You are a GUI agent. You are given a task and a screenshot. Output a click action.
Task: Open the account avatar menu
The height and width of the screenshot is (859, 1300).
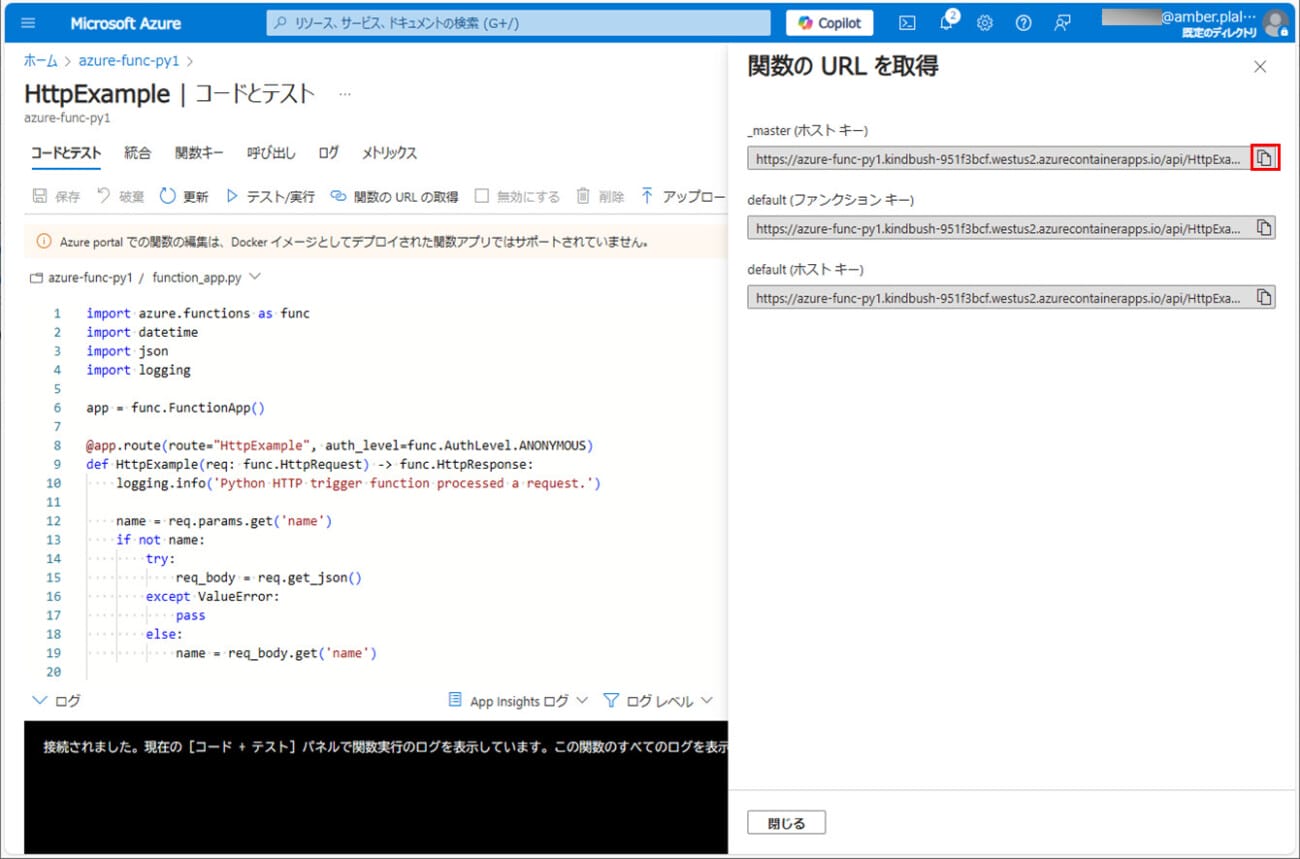pos(1275,23)
